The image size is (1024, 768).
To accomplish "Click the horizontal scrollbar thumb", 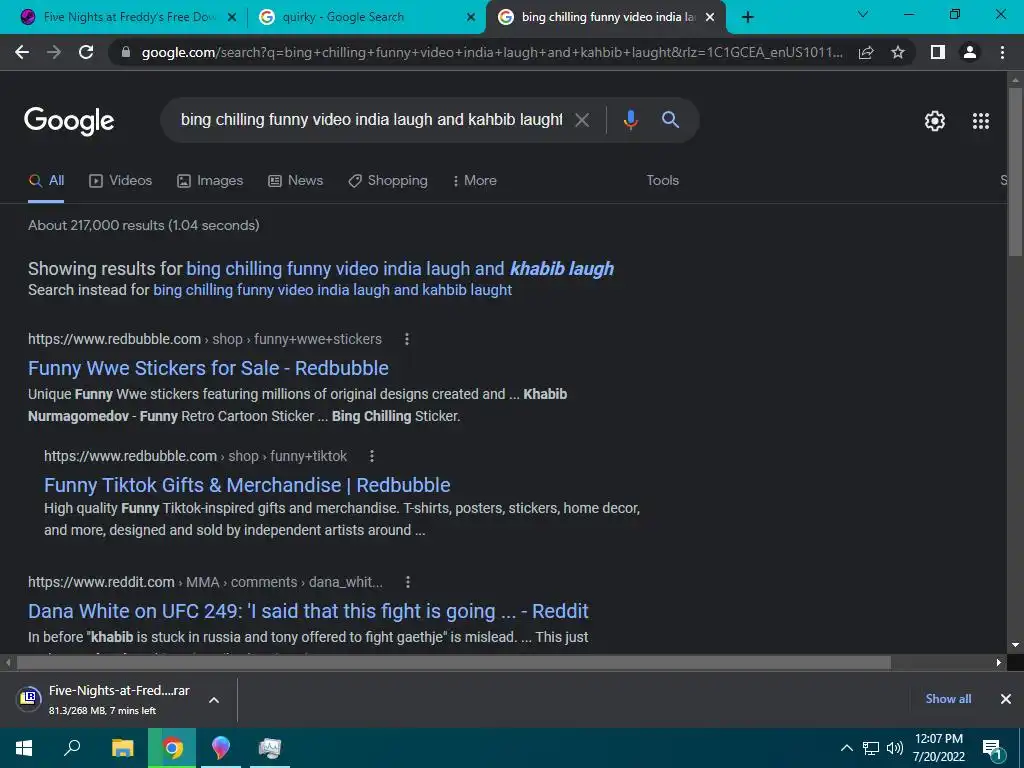I will click(453, 663).
